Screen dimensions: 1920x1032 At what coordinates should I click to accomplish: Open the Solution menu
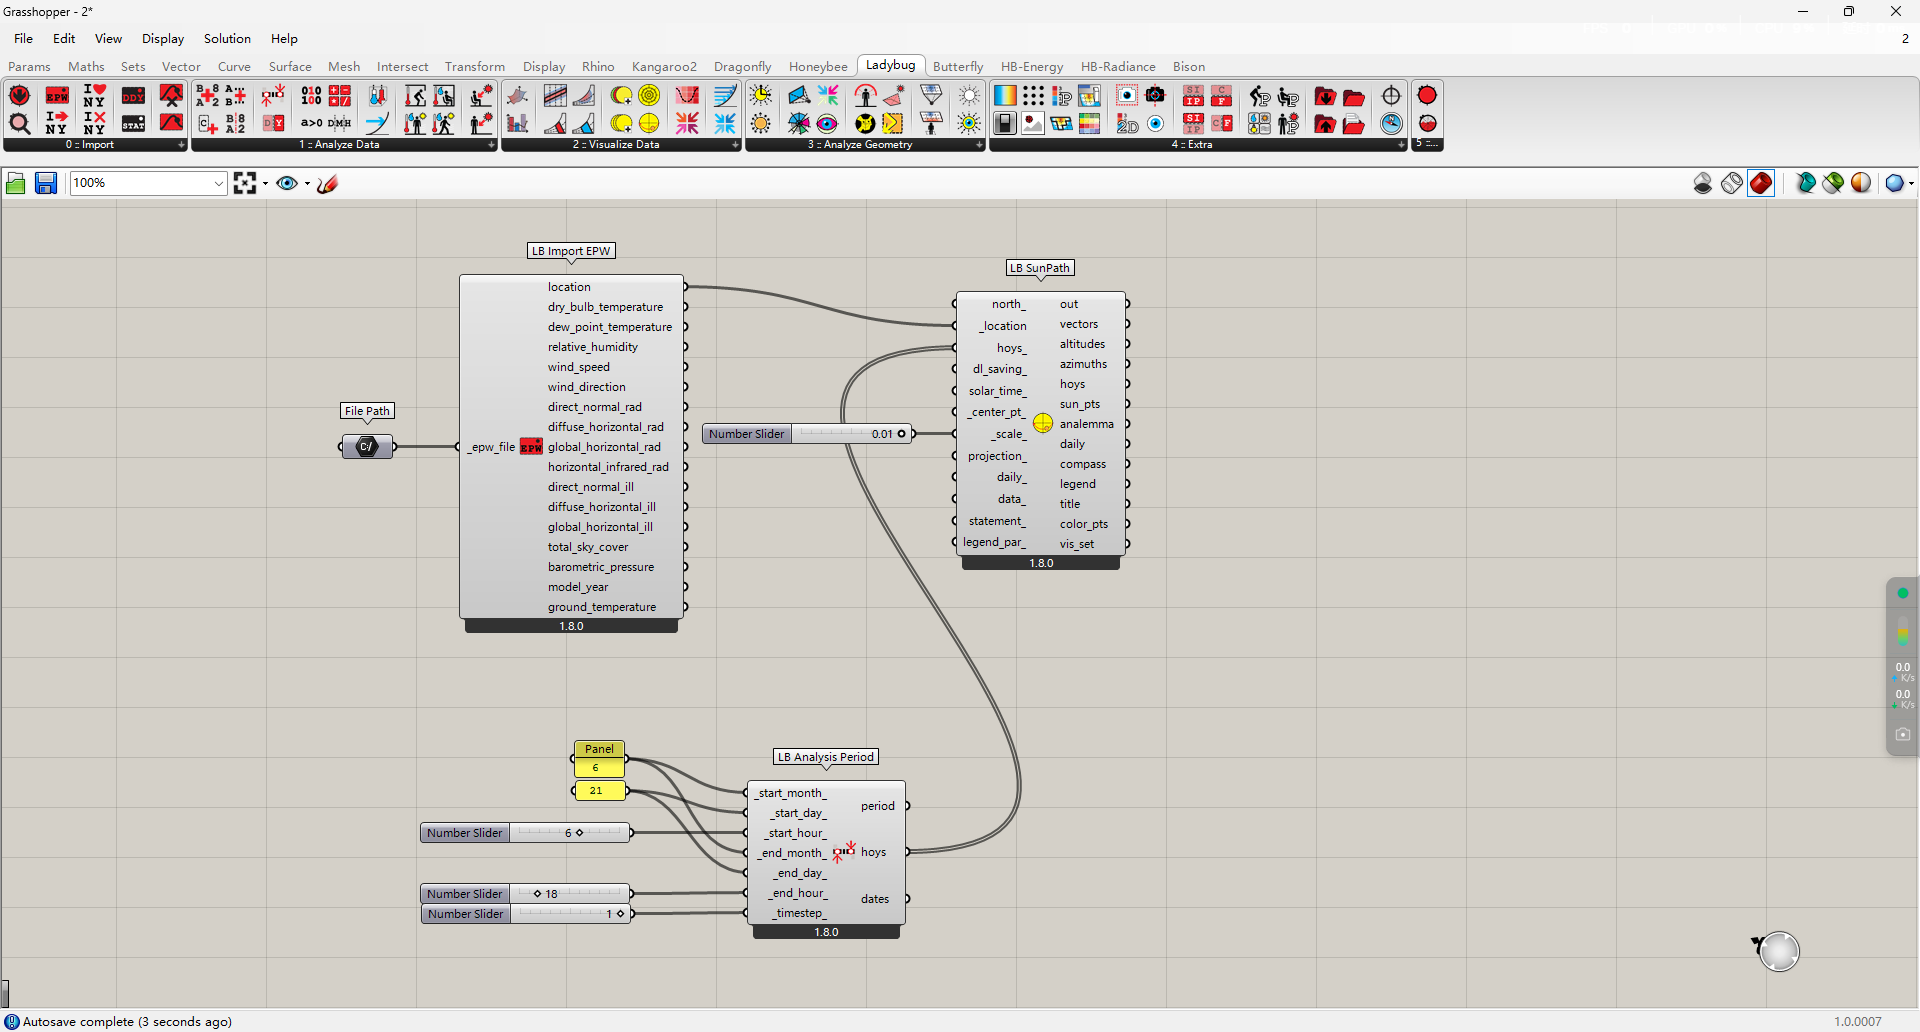click(x=227, y=39)
